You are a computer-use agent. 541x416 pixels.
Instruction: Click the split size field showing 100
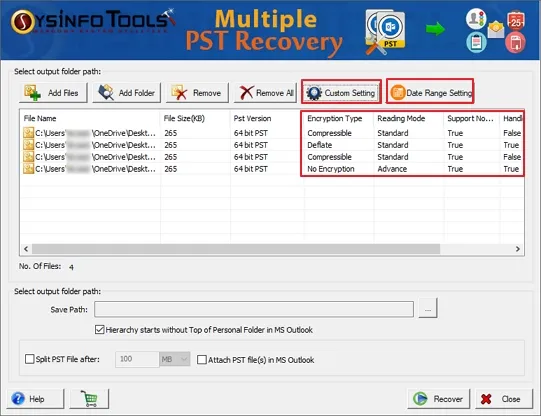[x=137, y=359]
